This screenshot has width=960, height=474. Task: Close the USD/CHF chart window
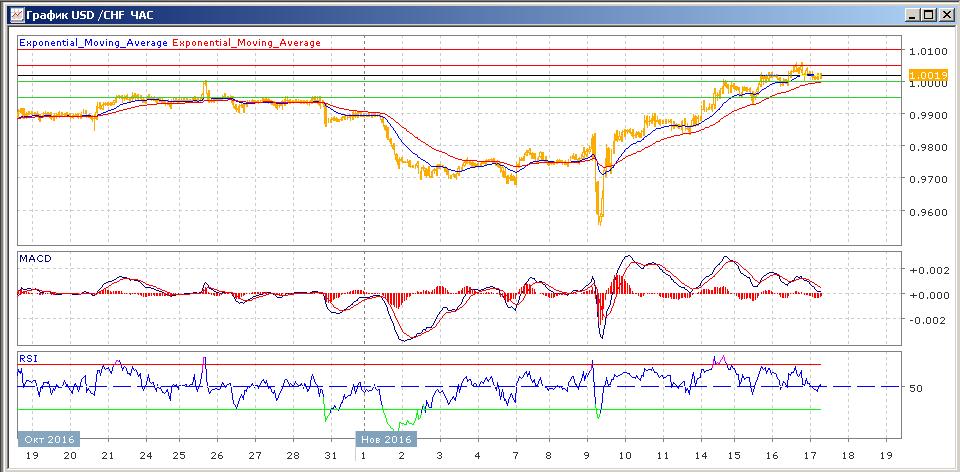[946, 15]
